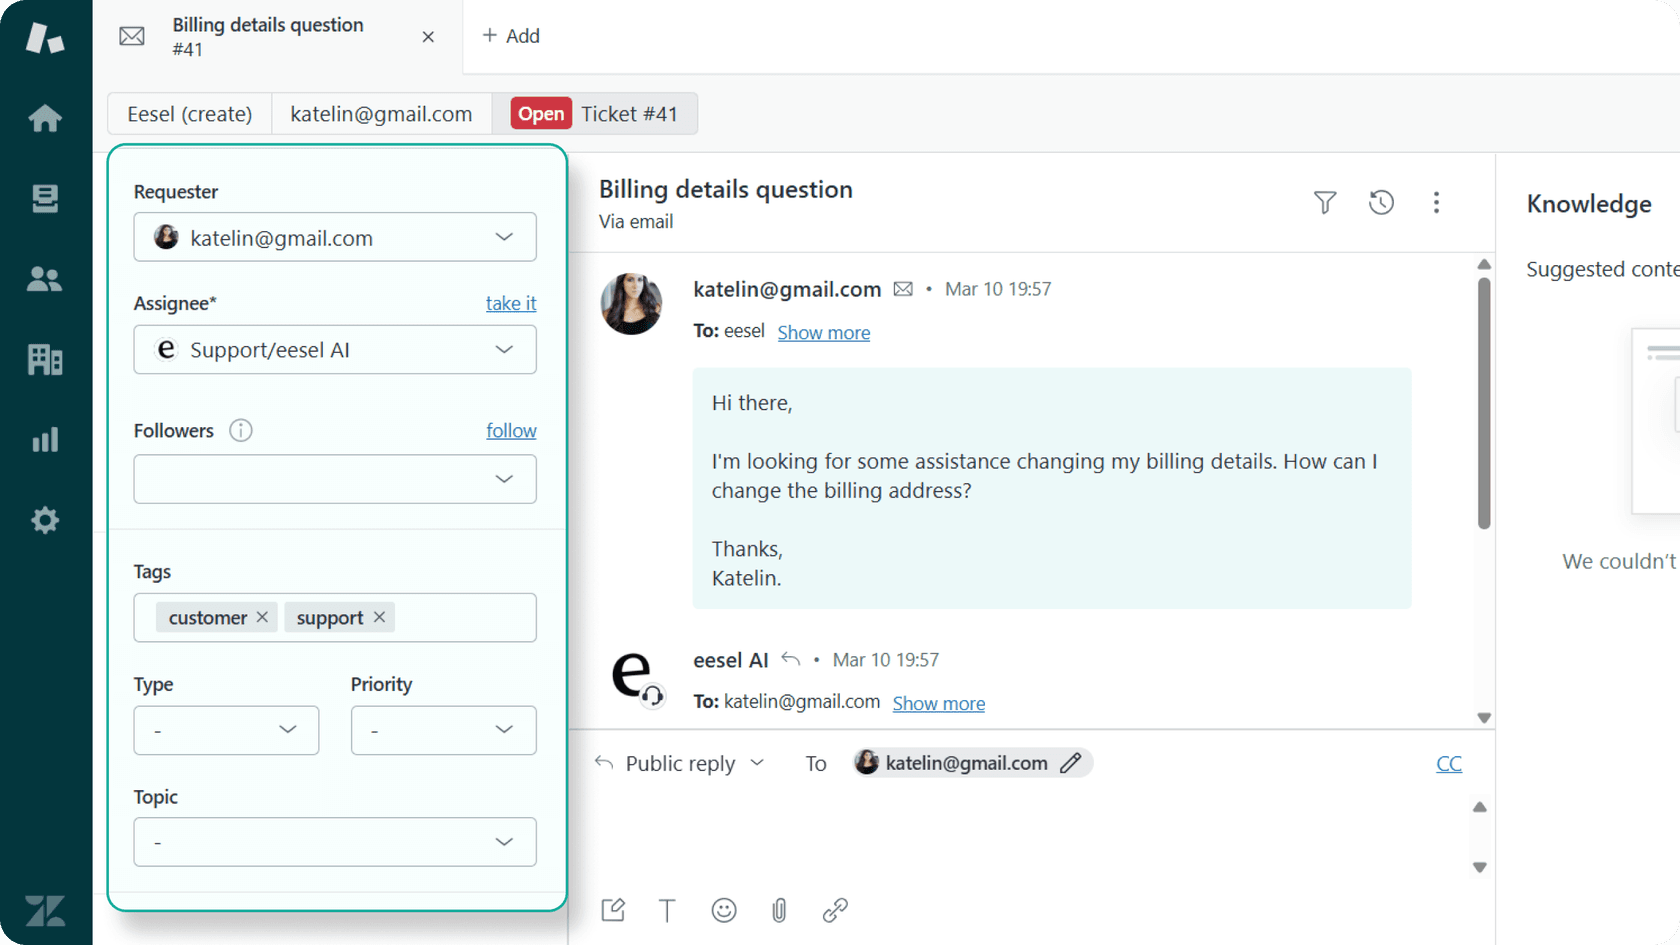Viewport: 1680px width, 945px height.
Task: Click the conversation filter icon
Action: 1325,203
